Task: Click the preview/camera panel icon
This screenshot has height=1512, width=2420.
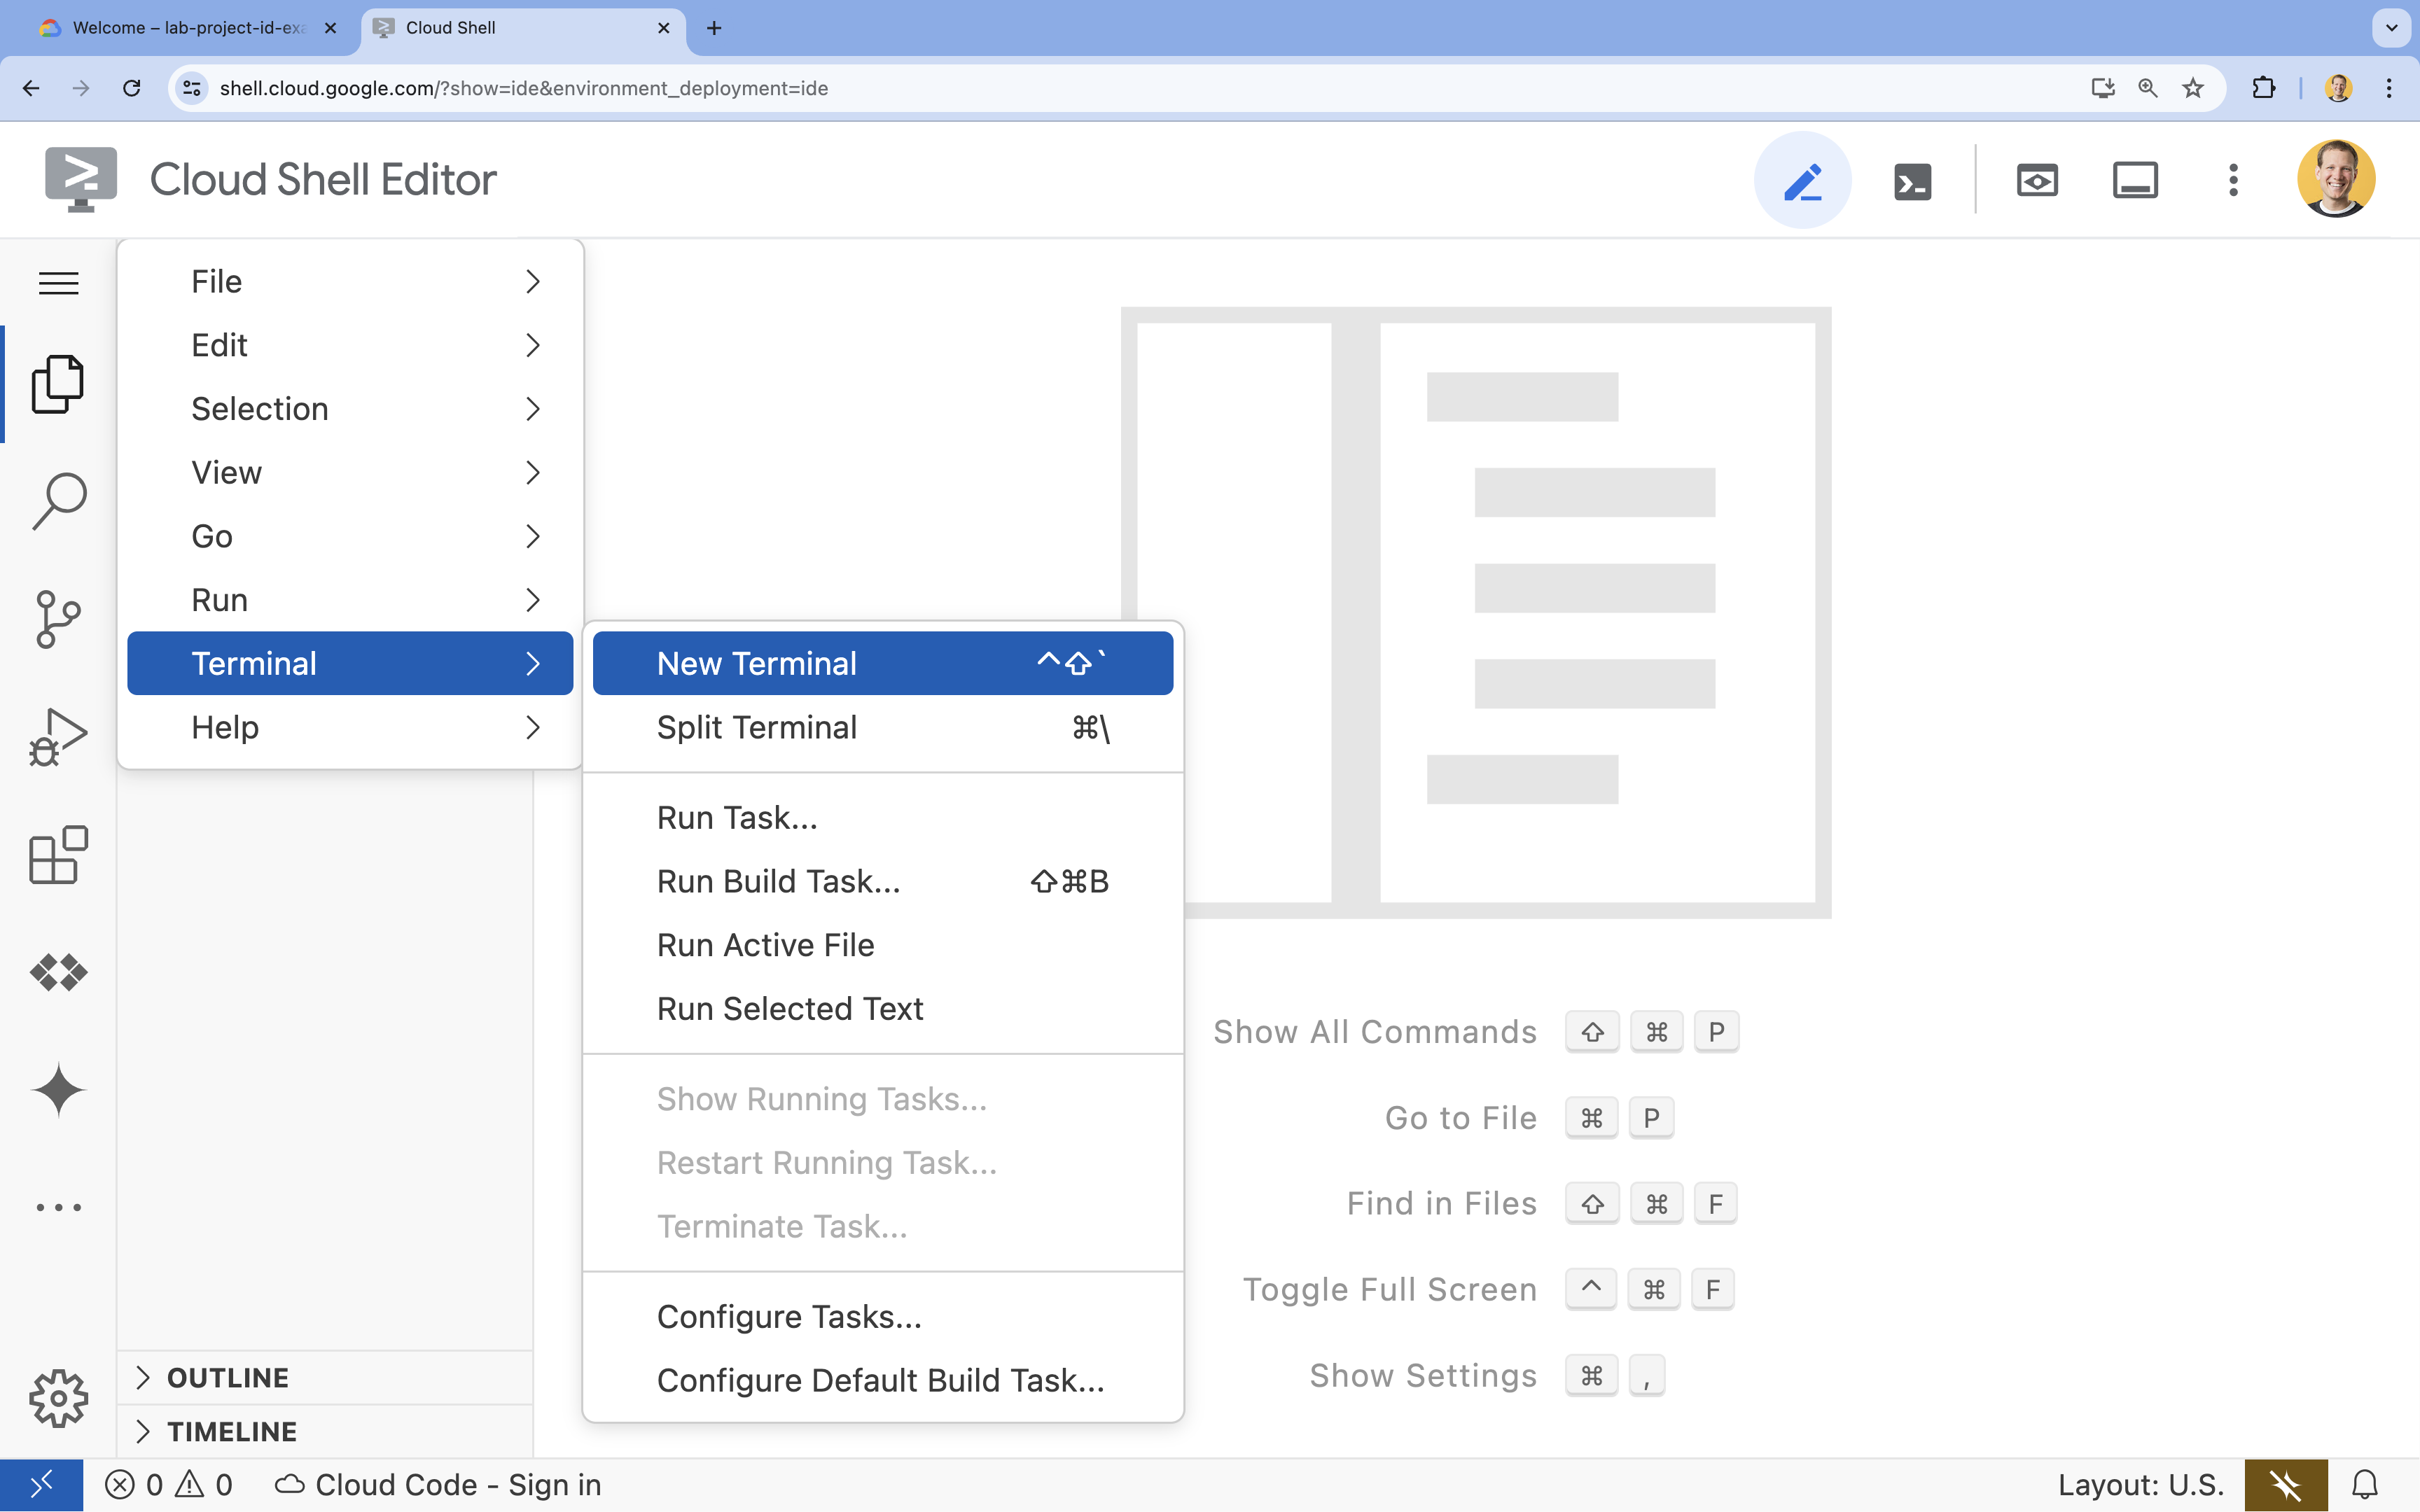Action: point(2037,179)
